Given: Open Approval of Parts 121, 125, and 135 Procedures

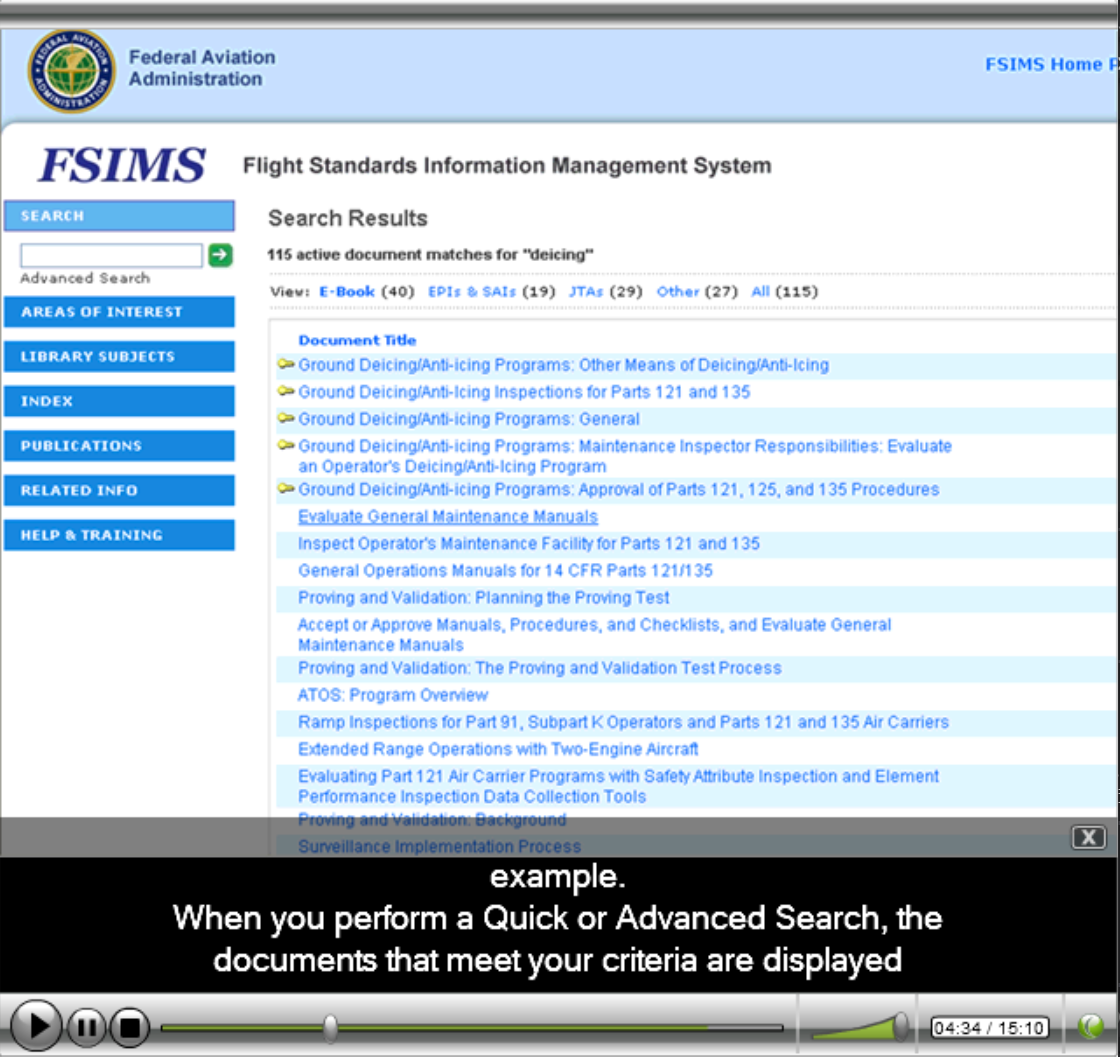Looking at the screenshot, I should [x=619, y=489].
